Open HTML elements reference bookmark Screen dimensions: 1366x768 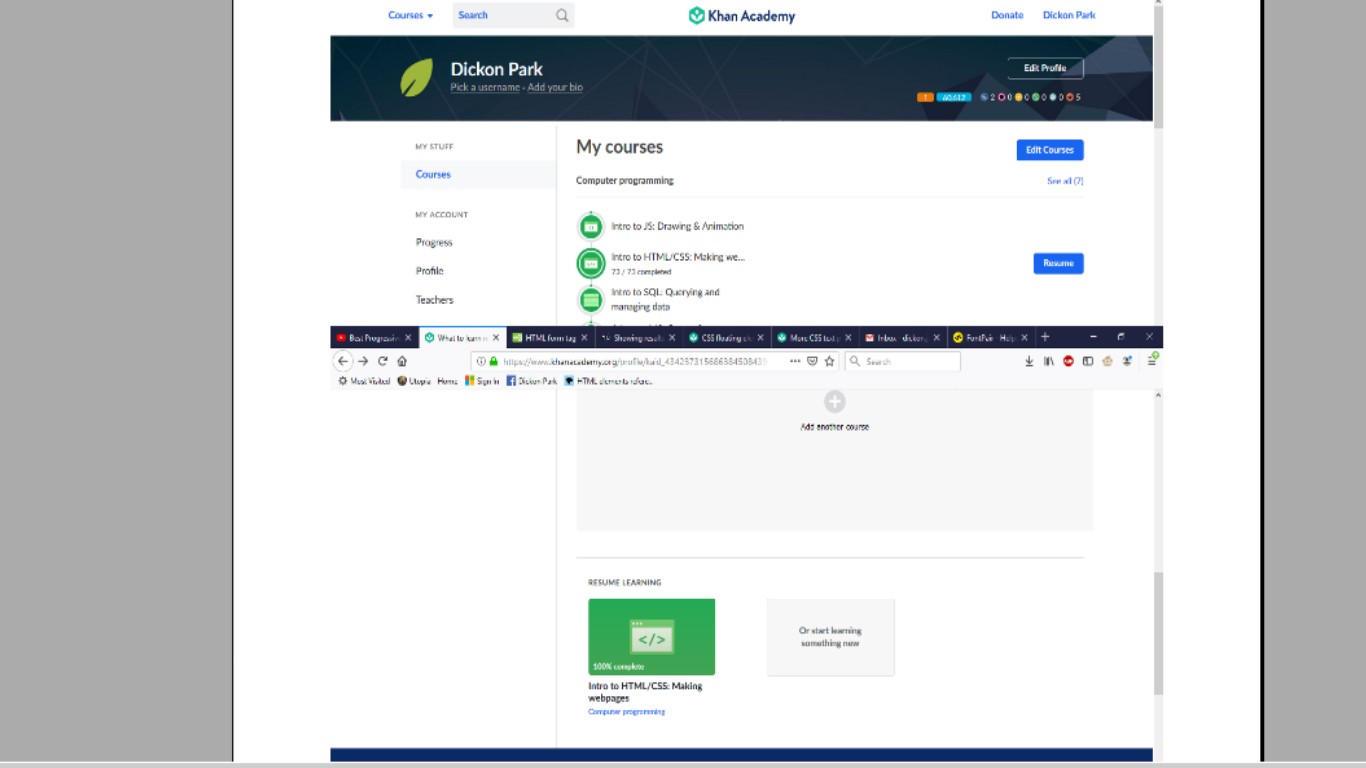[608, 381]
